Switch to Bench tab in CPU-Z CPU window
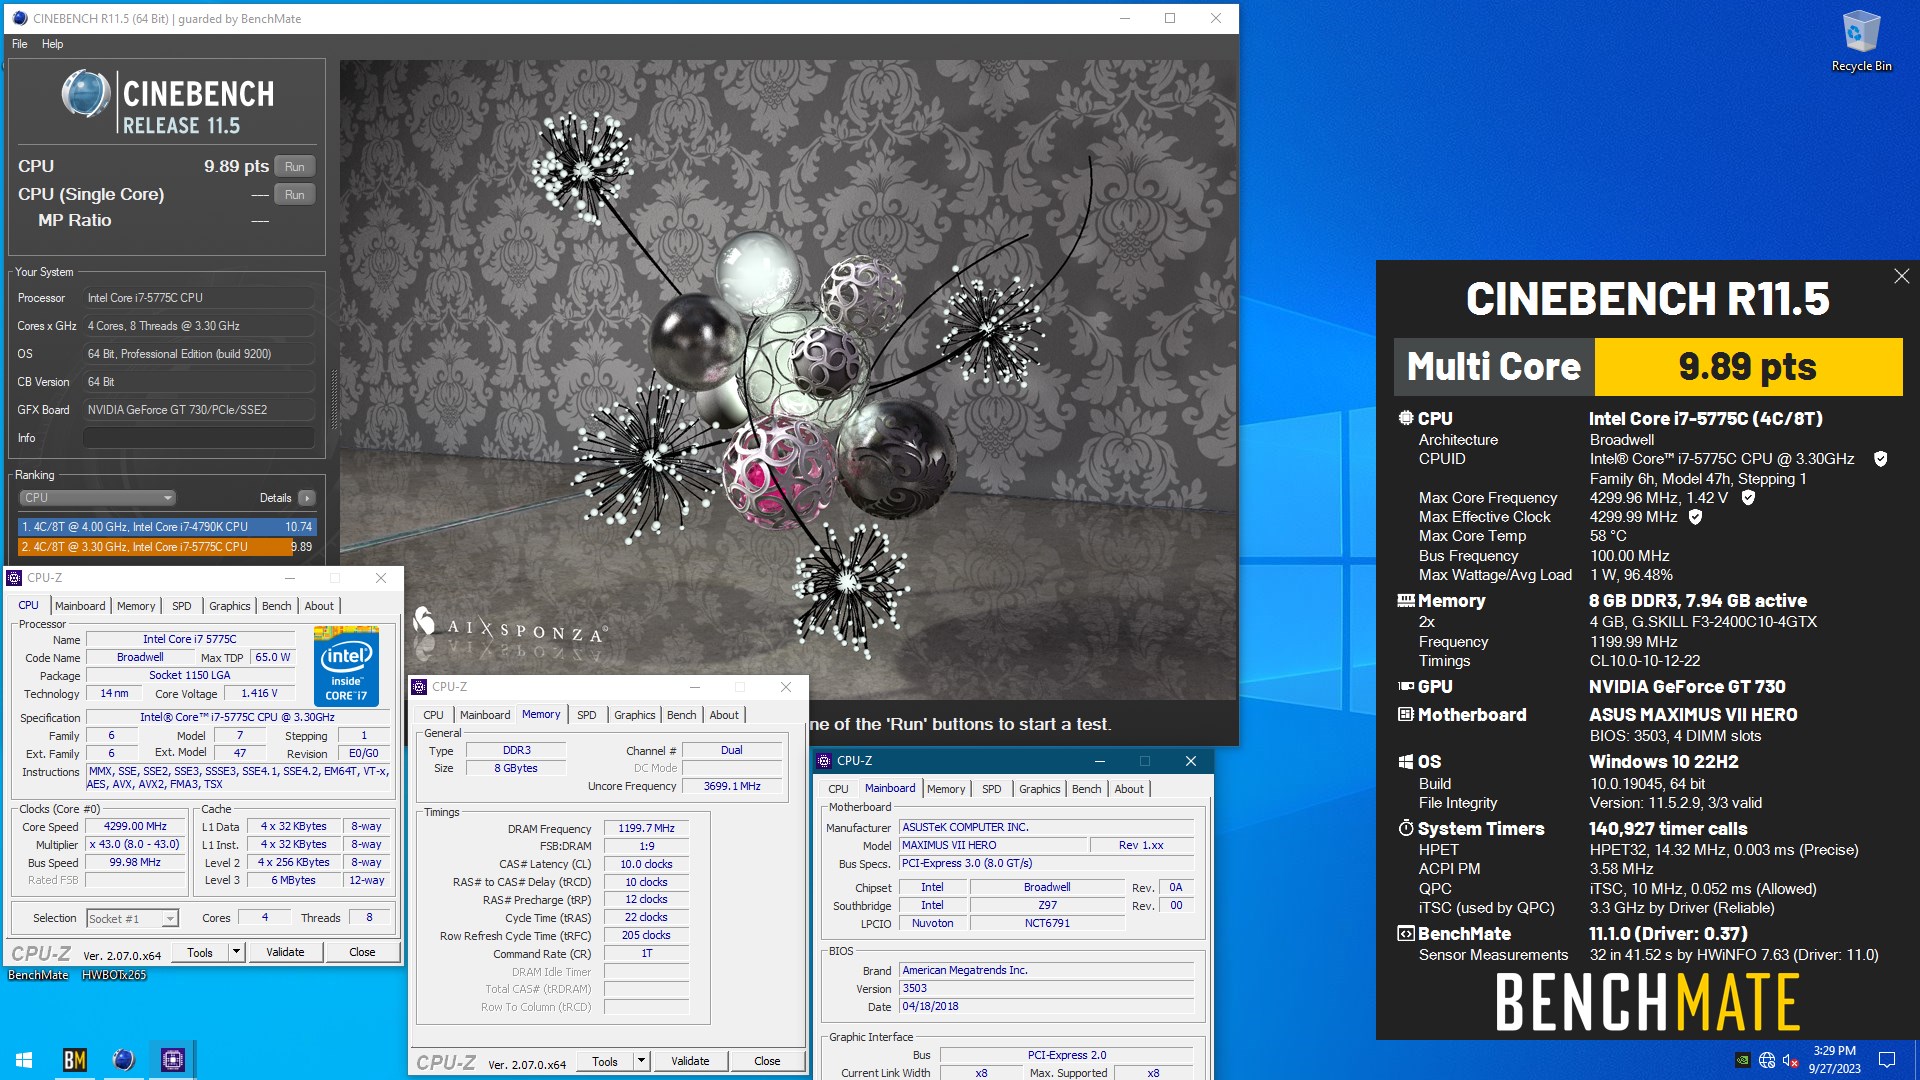Image resolution: width=1920 pixels, height=1080 pixels. [276, 606]
